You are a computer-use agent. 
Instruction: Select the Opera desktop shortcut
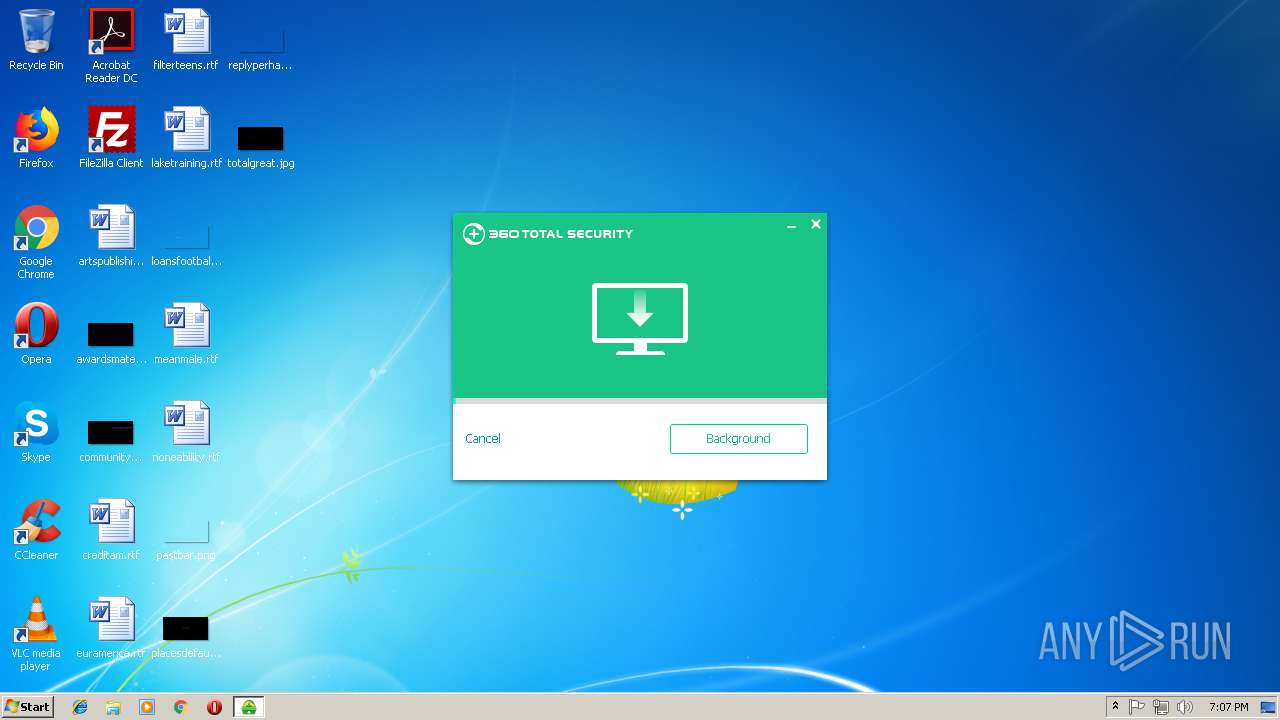(x=36, y=335)
